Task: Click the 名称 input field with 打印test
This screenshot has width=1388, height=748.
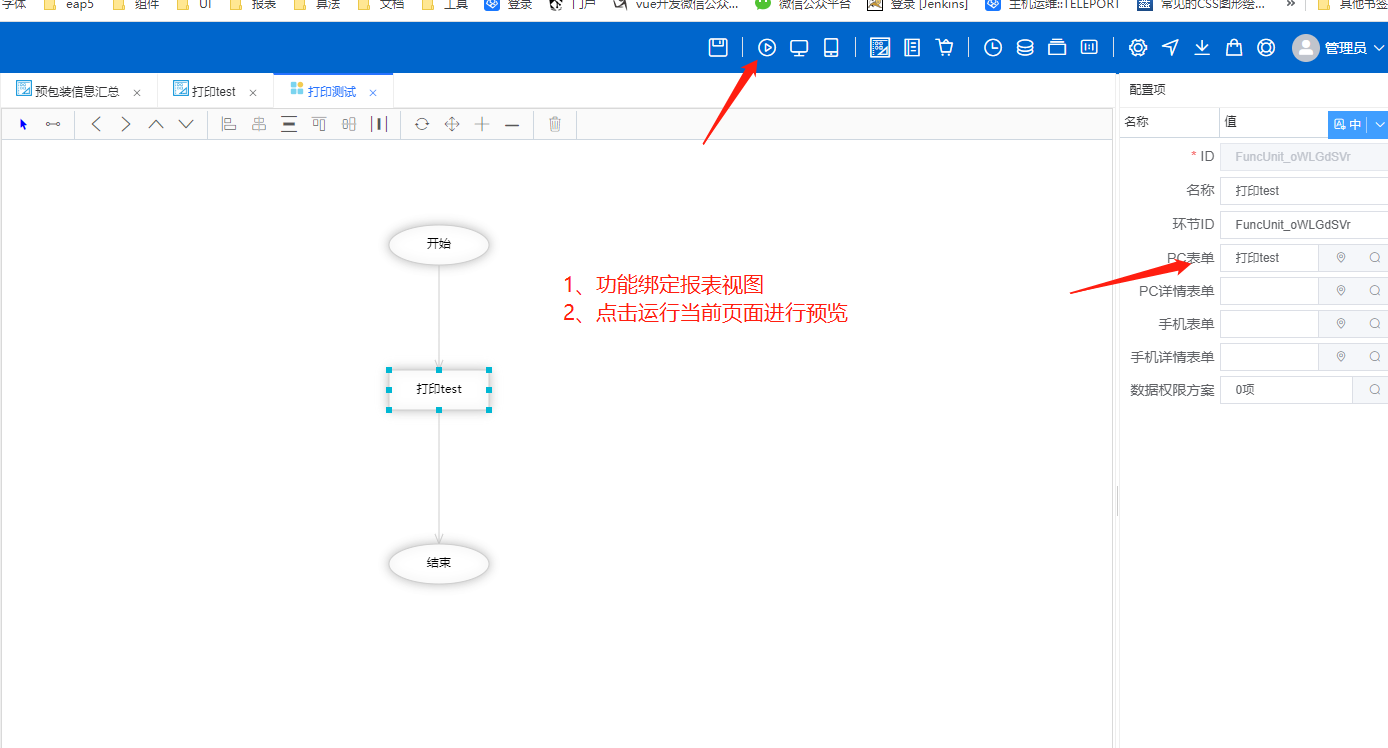Action: 1304,191
